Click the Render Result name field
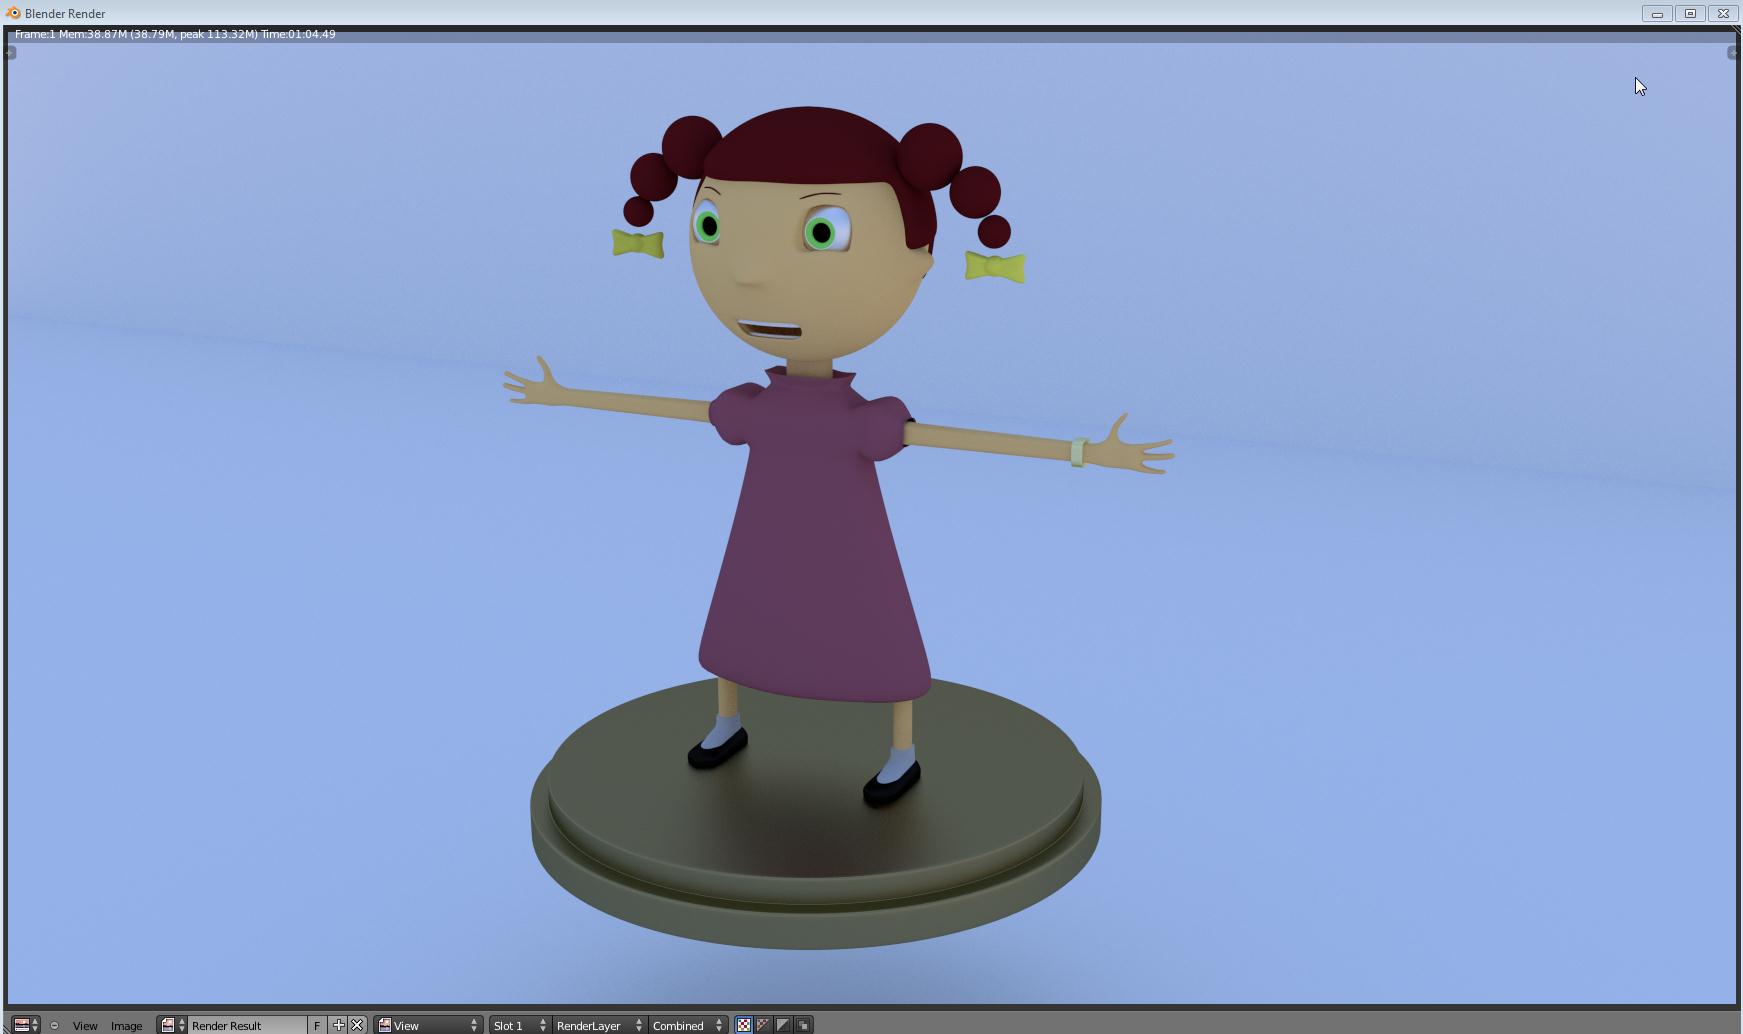This screenshot has width=1743, height=1034. 245,1025
